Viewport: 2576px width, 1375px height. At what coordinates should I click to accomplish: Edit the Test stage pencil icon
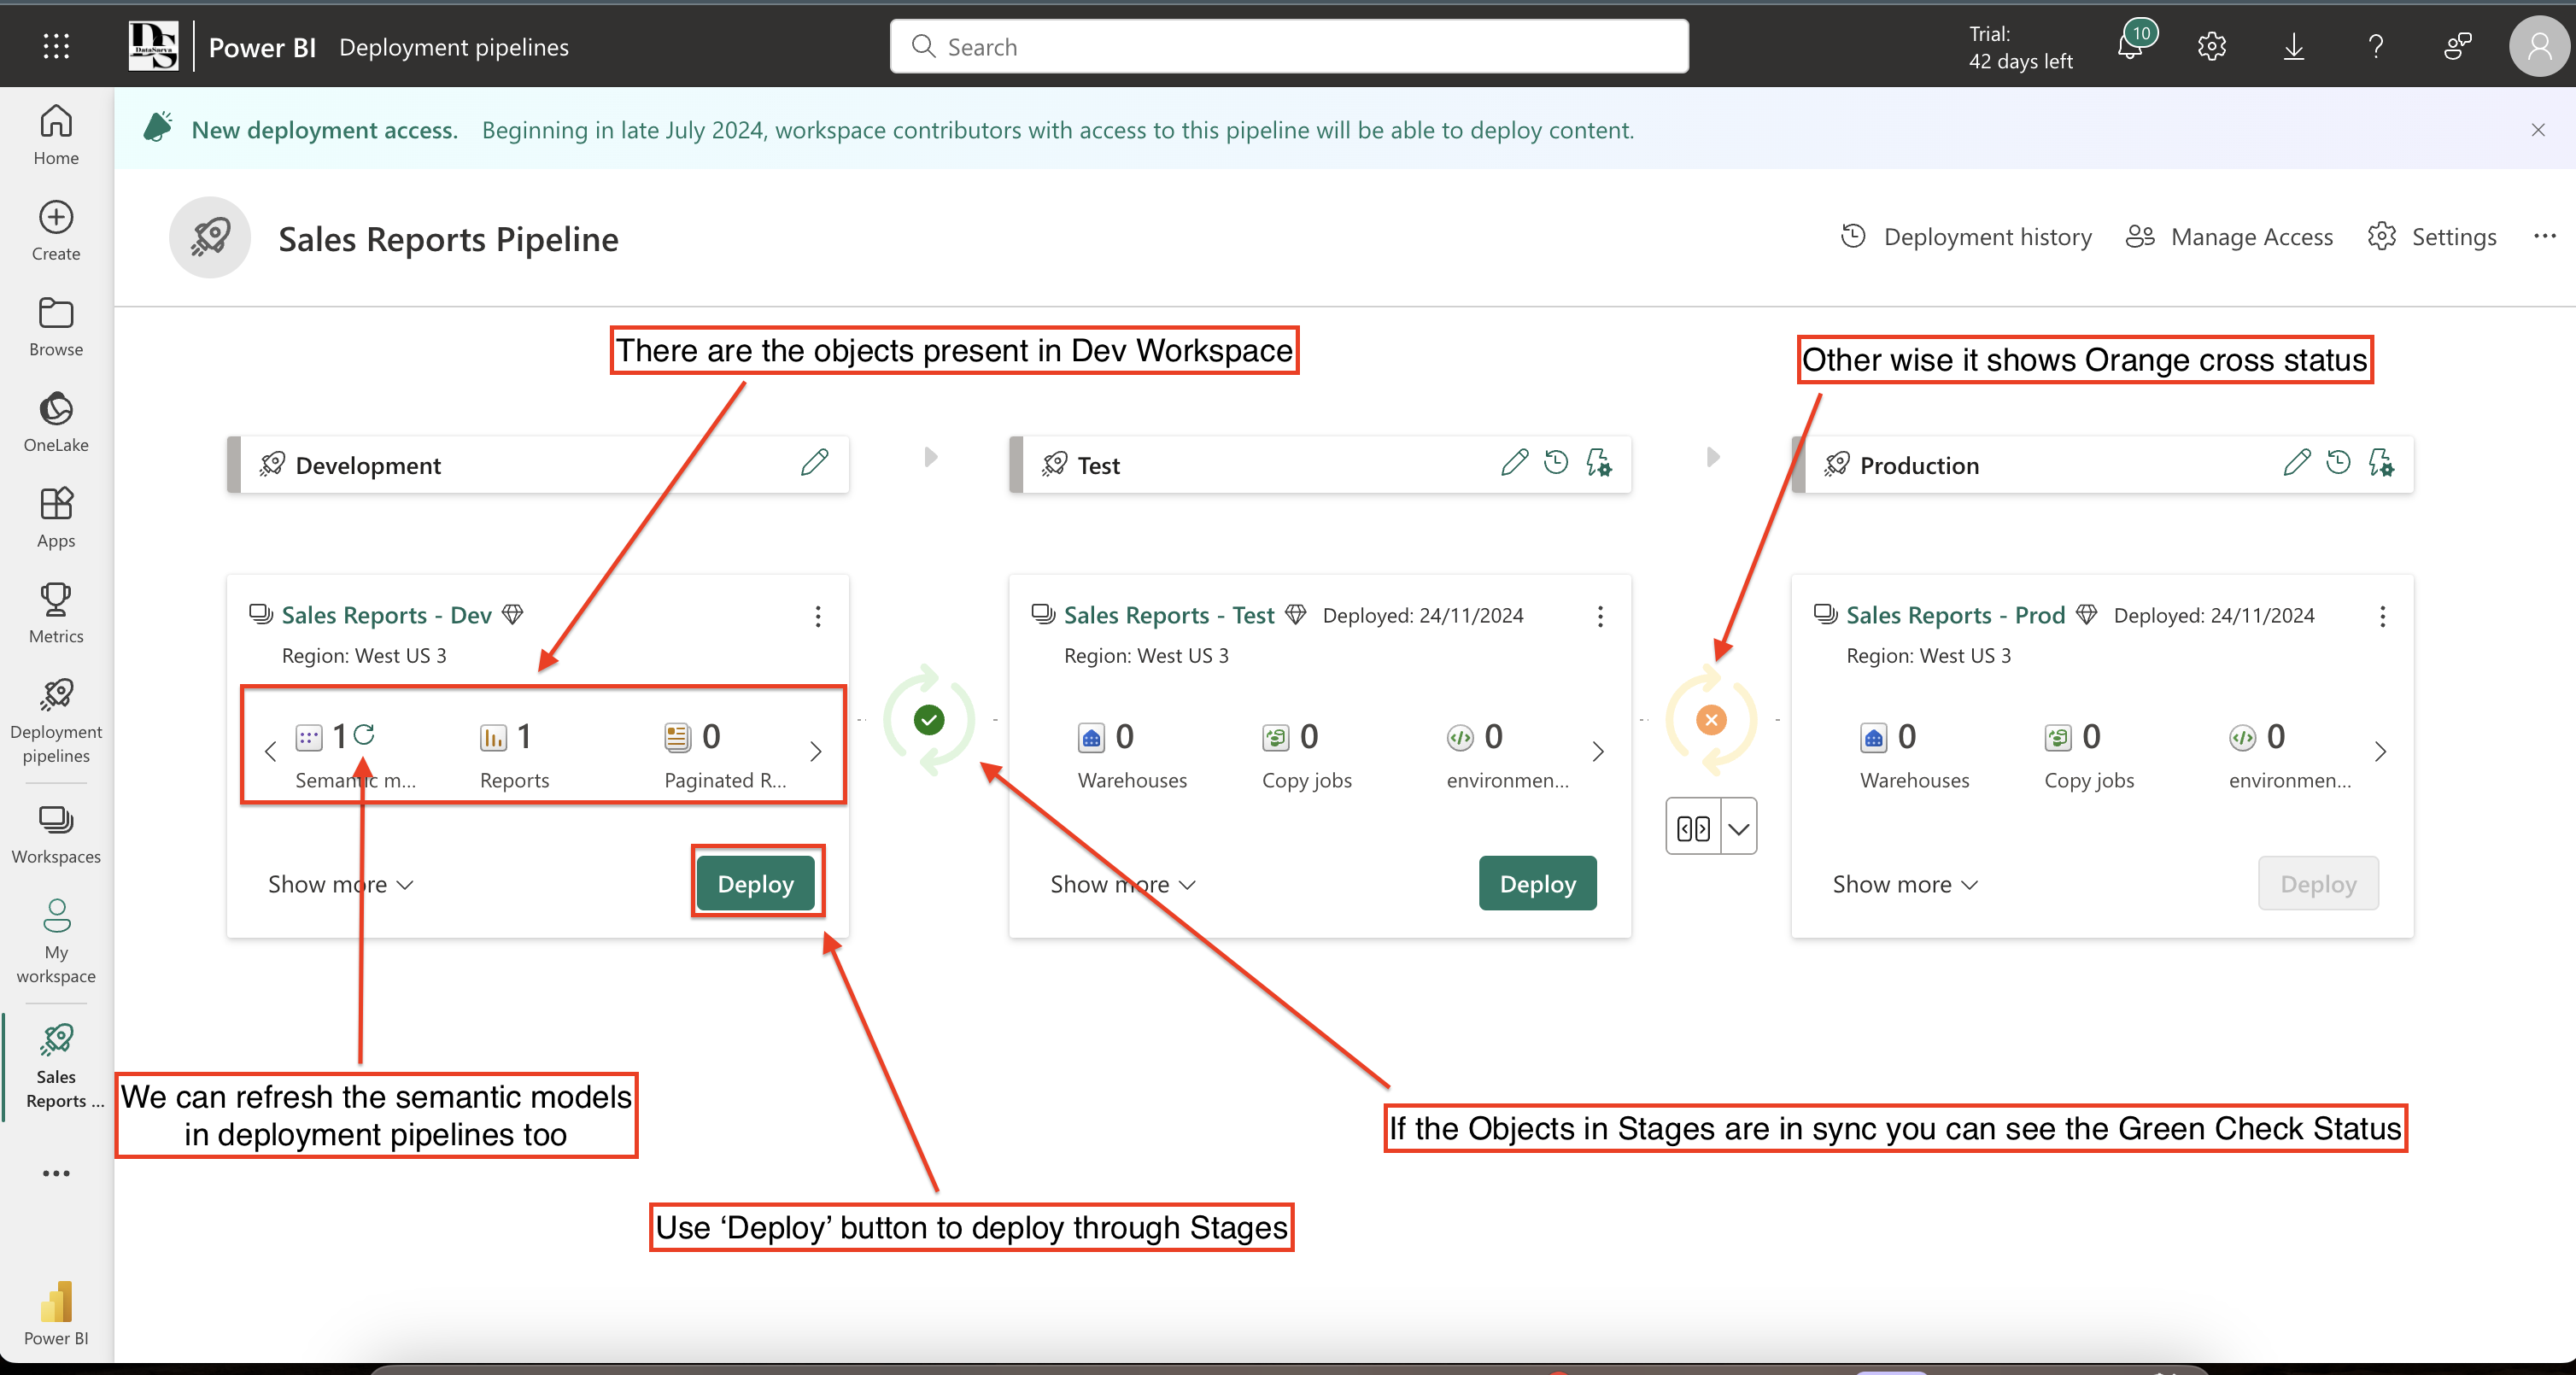[x=1514, y=462]
